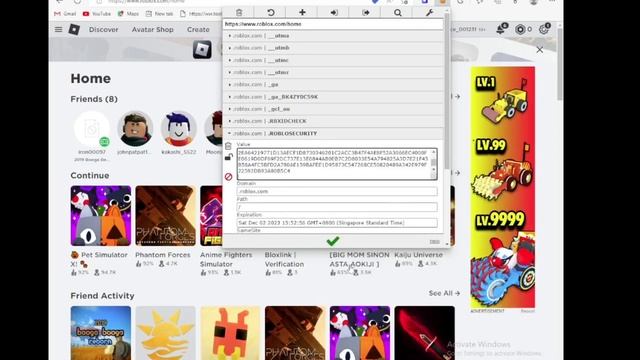640x360 pixels.
Task: Open the Gmail bookmark
Action: [65, 13]
